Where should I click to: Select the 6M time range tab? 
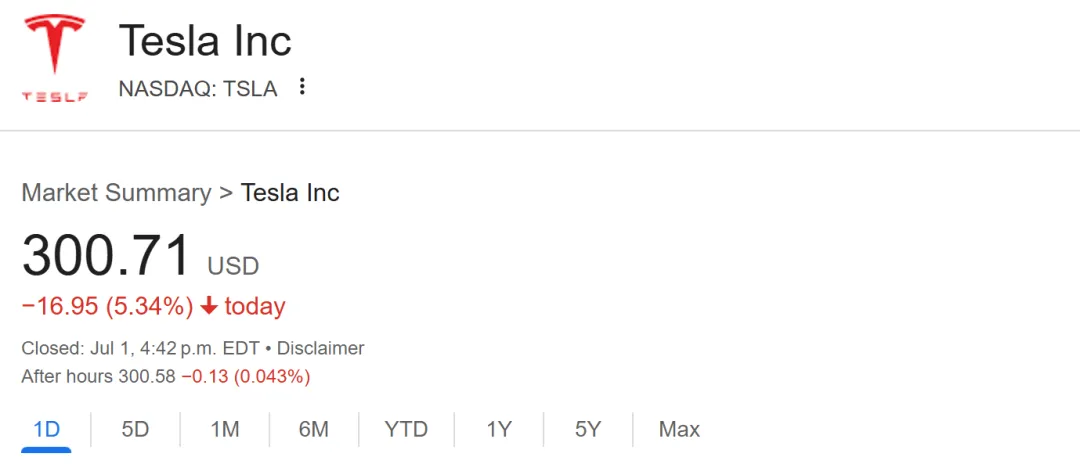[313, 429]
